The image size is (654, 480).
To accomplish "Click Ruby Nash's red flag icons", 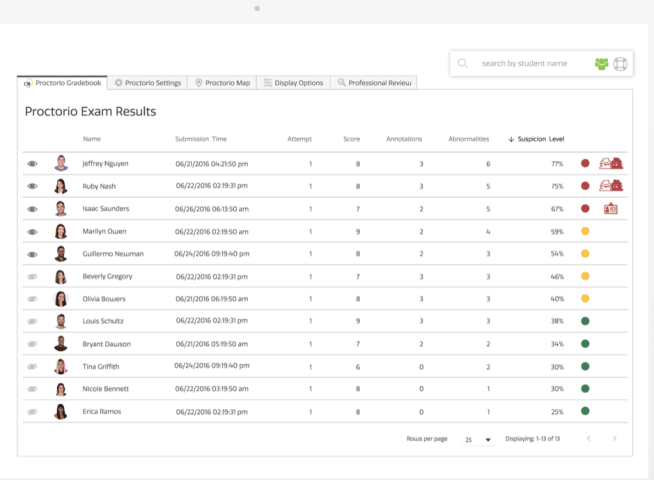I will [611, 186].
